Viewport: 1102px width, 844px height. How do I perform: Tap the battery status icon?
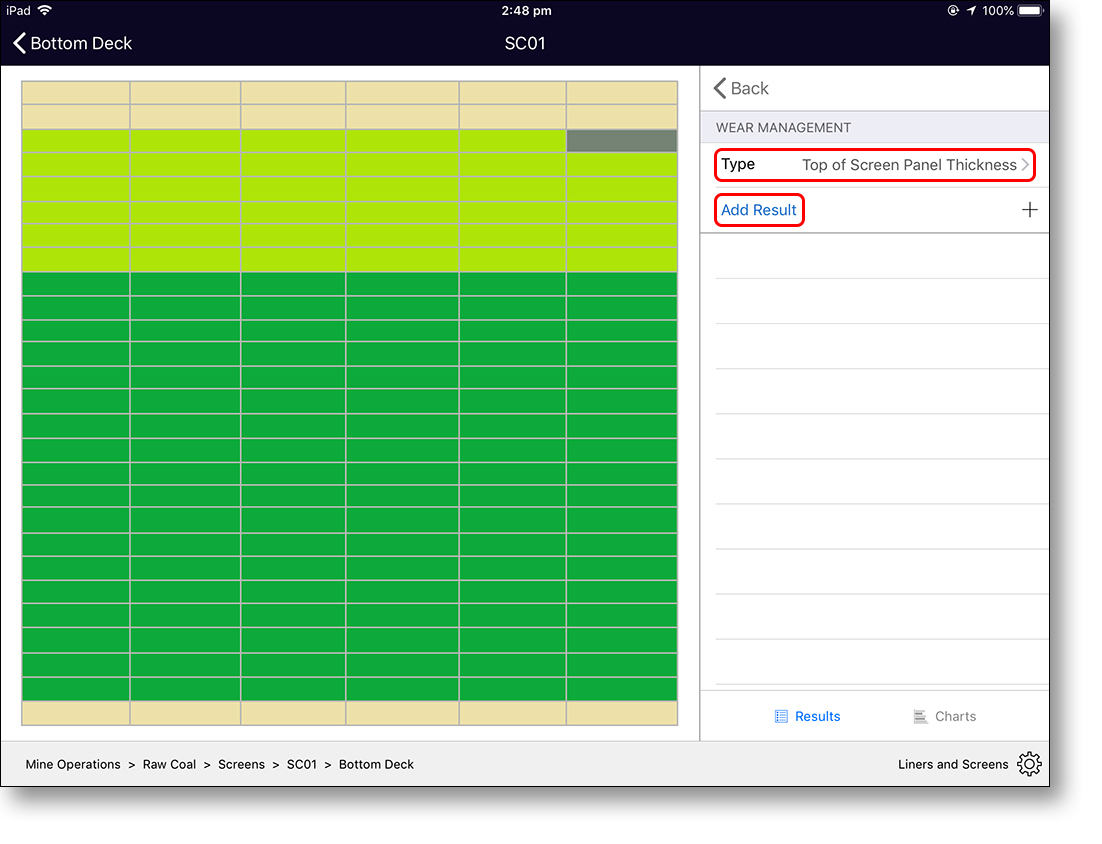pyautogui.click(x=1030, y=11)
